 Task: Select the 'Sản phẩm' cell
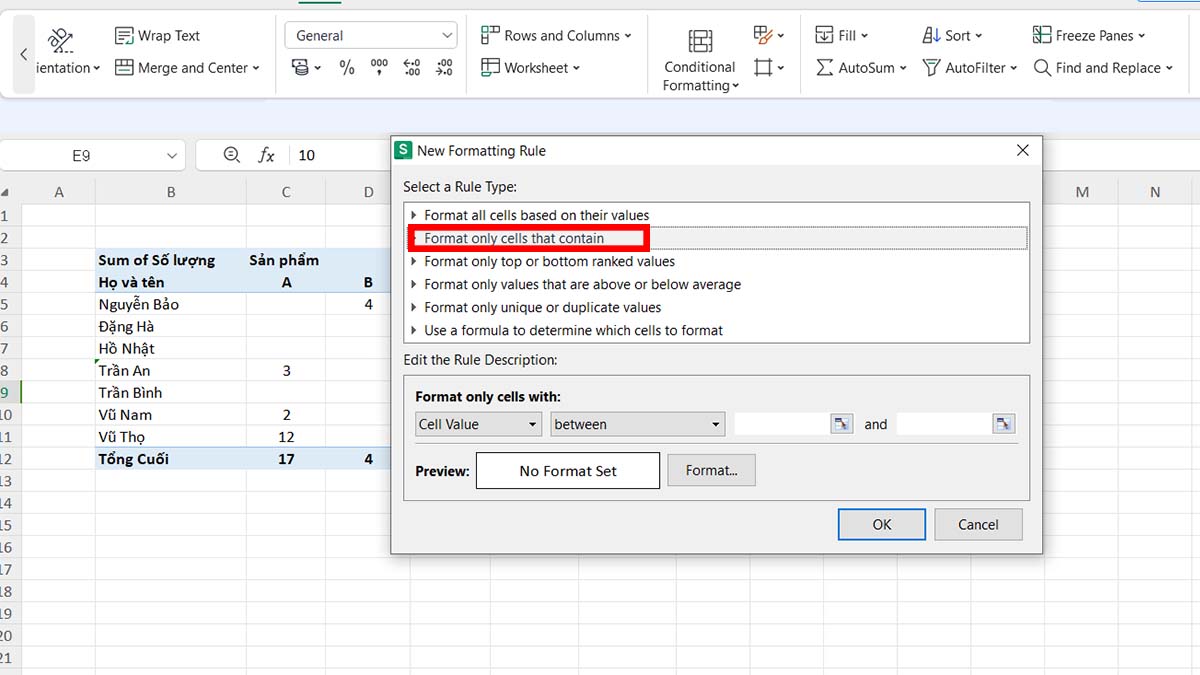click(286, 260)
